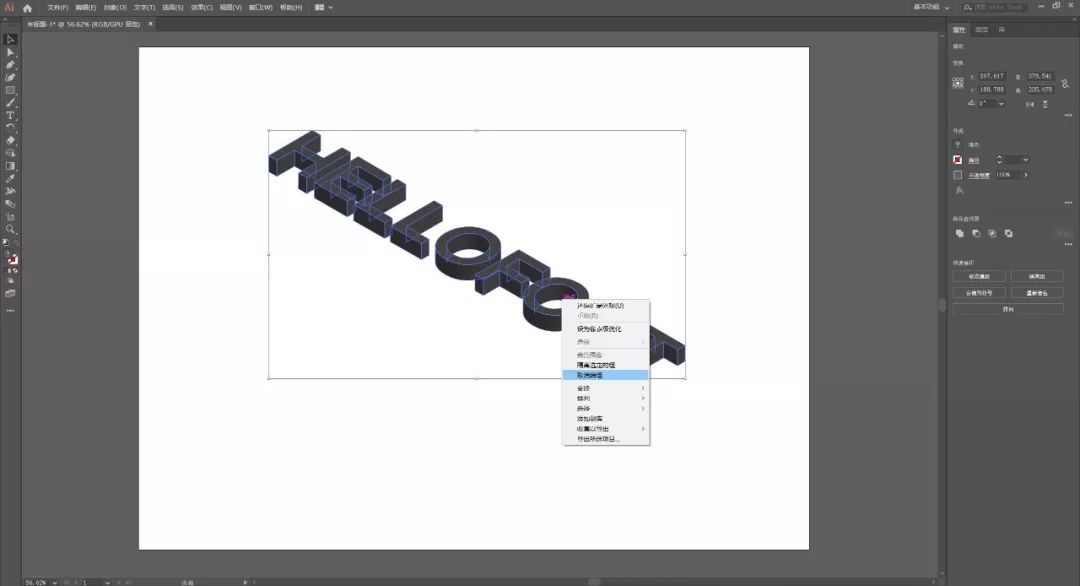Expand the opacity 100% arrow
This screenshot has width=1080, height=586.
[1025, 175]
